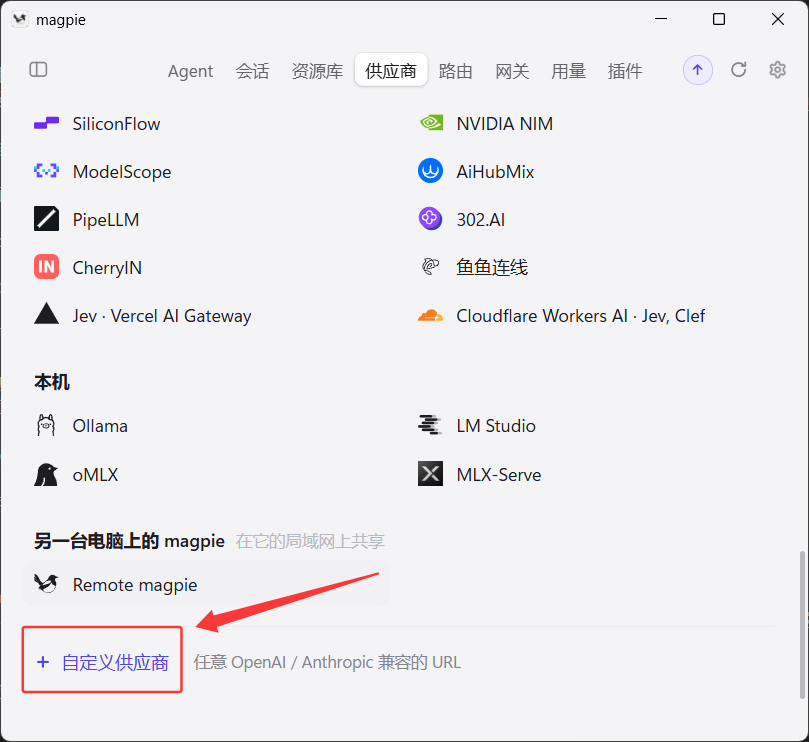Image resolution: width=809 pixels, height=742 pixels.
Task: Click the ModelScope logo icon
Action: 46,171
